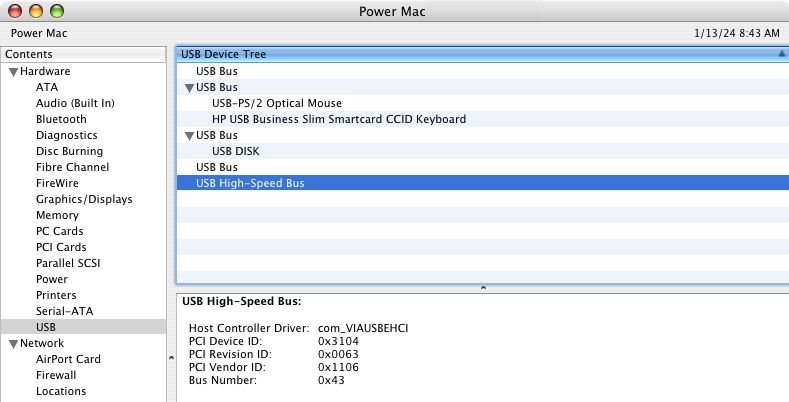
Task: Click the Contents column header
Action: pyautogui.click(x=84, y=54)
